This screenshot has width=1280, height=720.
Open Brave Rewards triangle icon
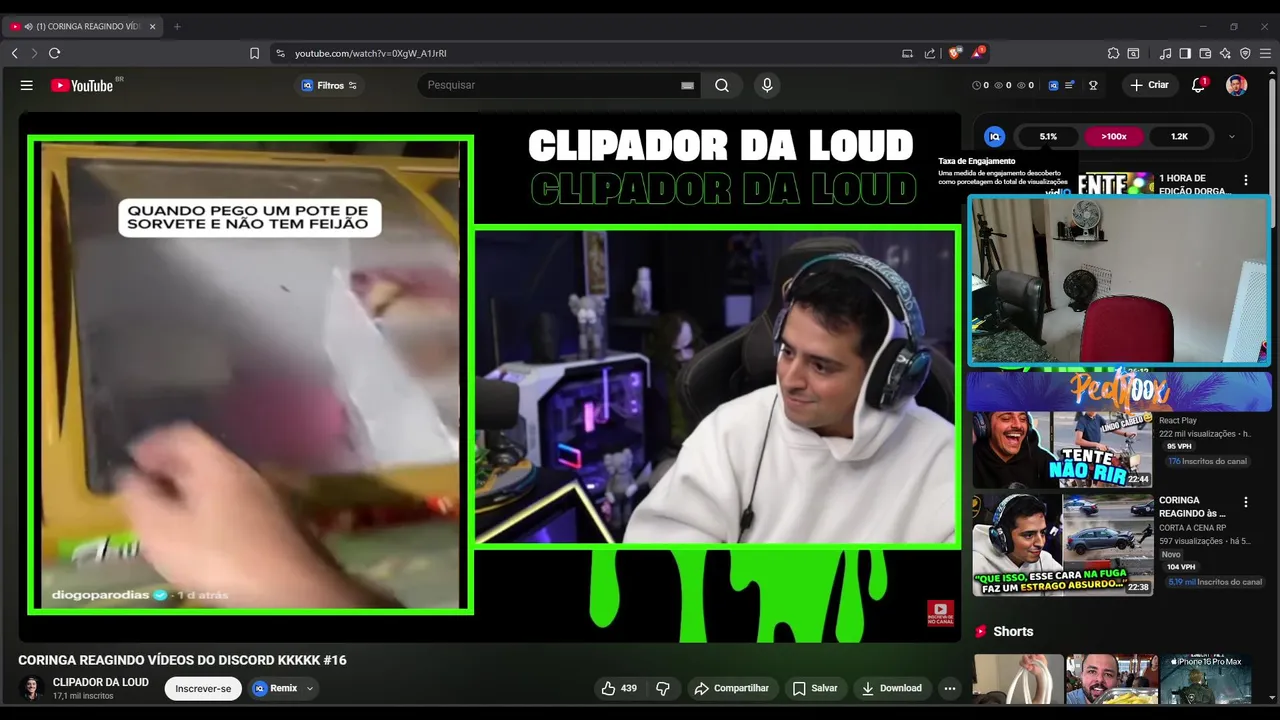[x=977, y=52]
